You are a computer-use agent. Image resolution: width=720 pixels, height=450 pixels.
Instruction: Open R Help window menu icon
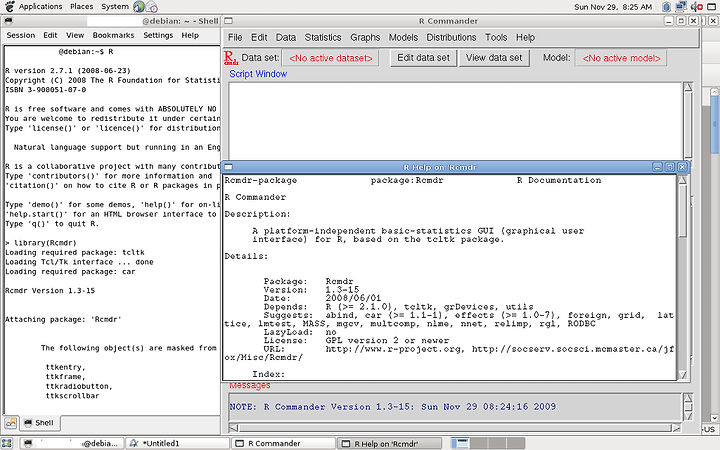[x=228, y=167]
